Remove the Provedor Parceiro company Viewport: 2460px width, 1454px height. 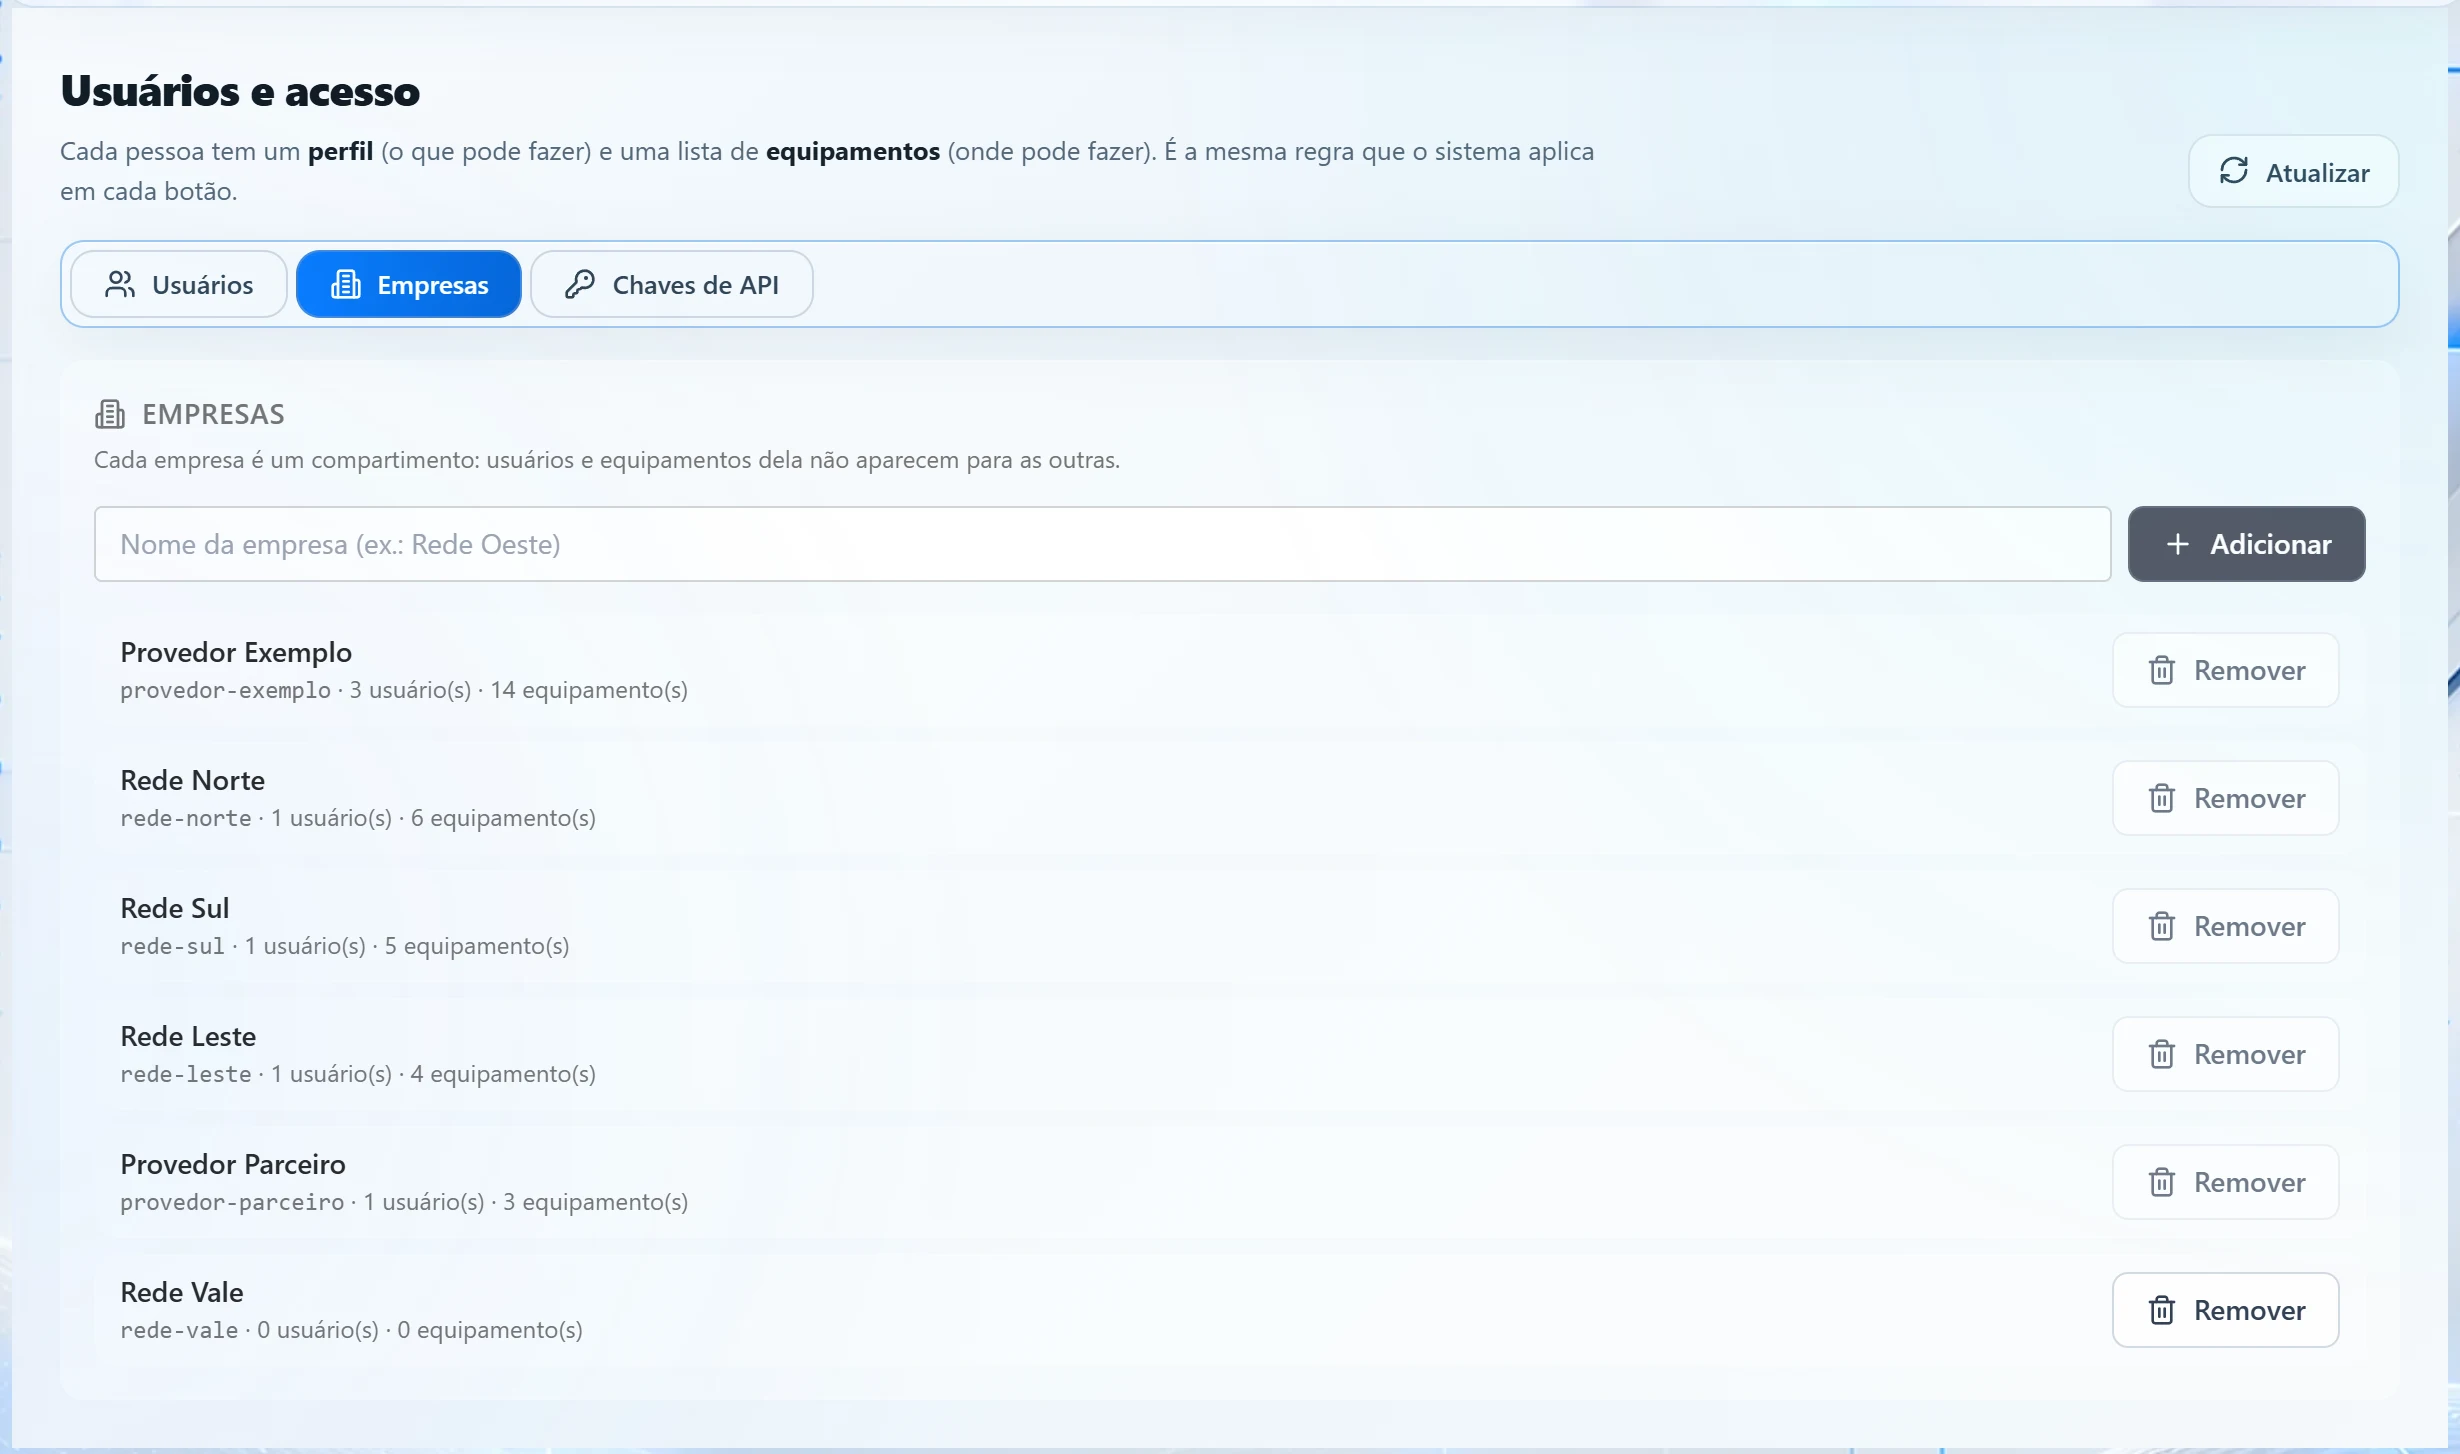coord(2225,1182)
